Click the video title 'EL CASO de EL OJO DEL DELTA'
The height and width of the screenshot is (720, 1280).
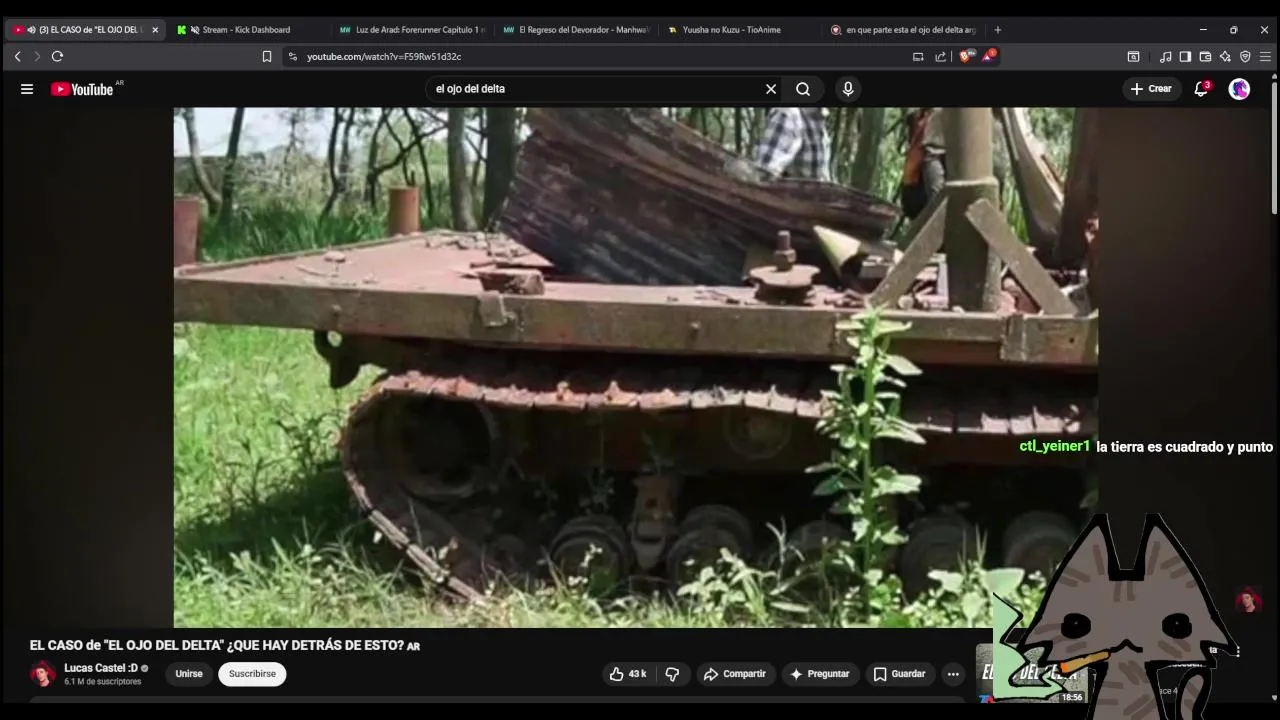click(224, 646)
